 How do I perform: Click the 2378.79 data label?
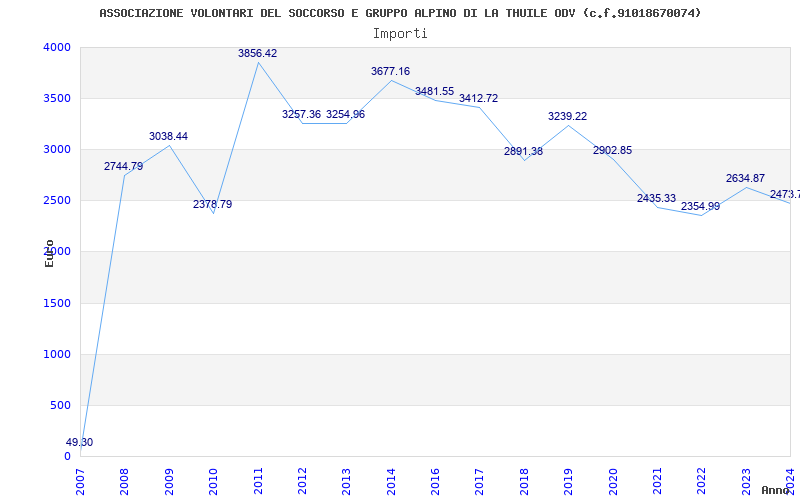[x=212, y=205]
